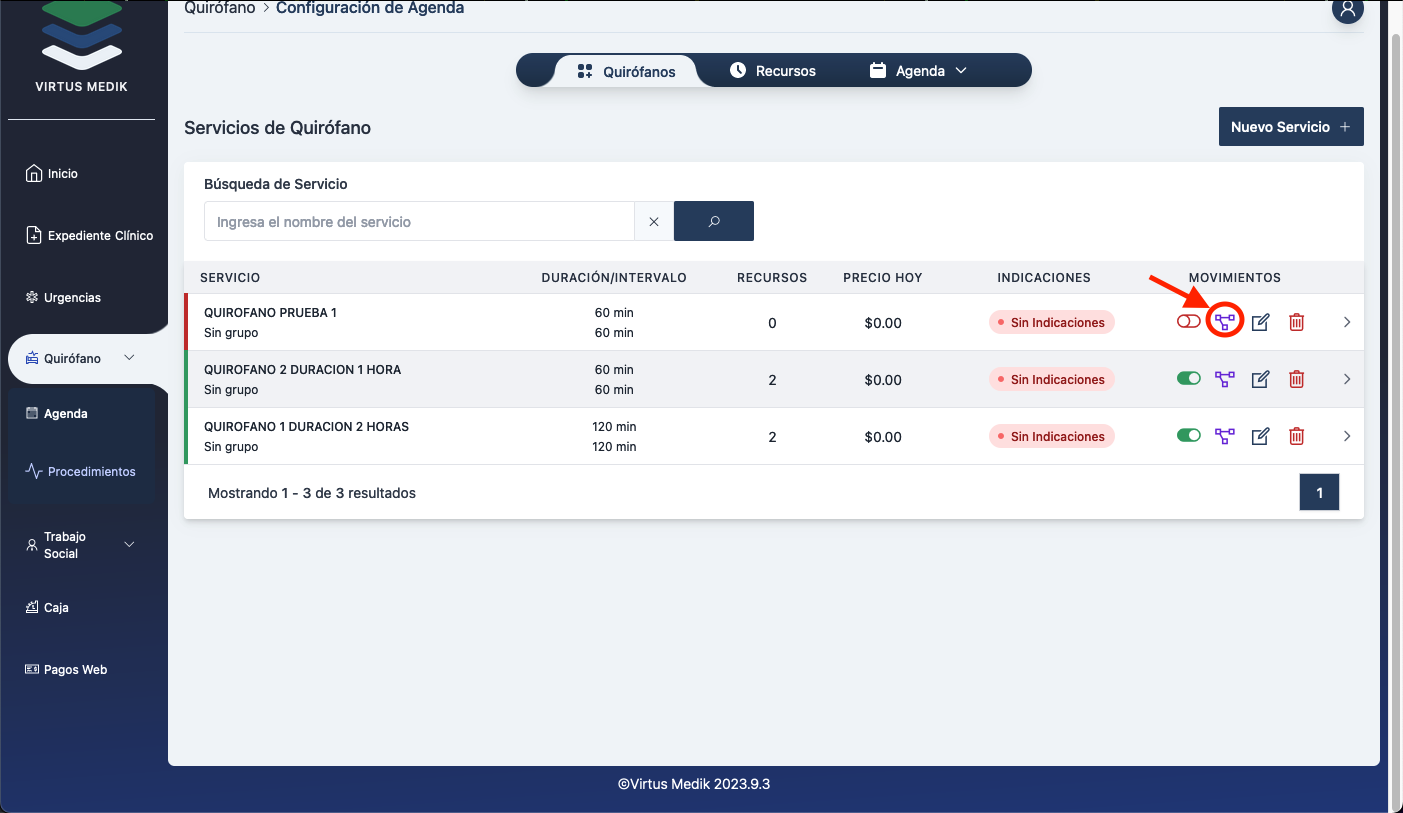
Task: Focus the service name search field
Action: (419, 222)
